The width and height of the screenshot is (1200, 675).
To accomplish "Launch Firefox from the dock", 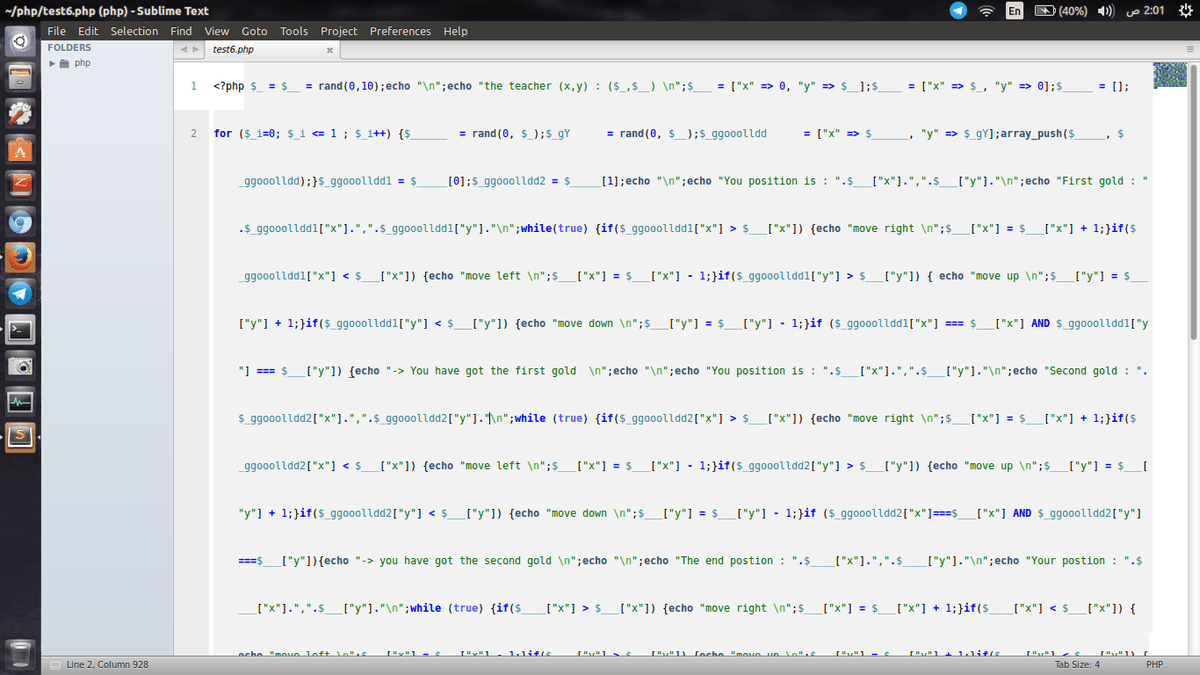I will click(x=18, y=257).
